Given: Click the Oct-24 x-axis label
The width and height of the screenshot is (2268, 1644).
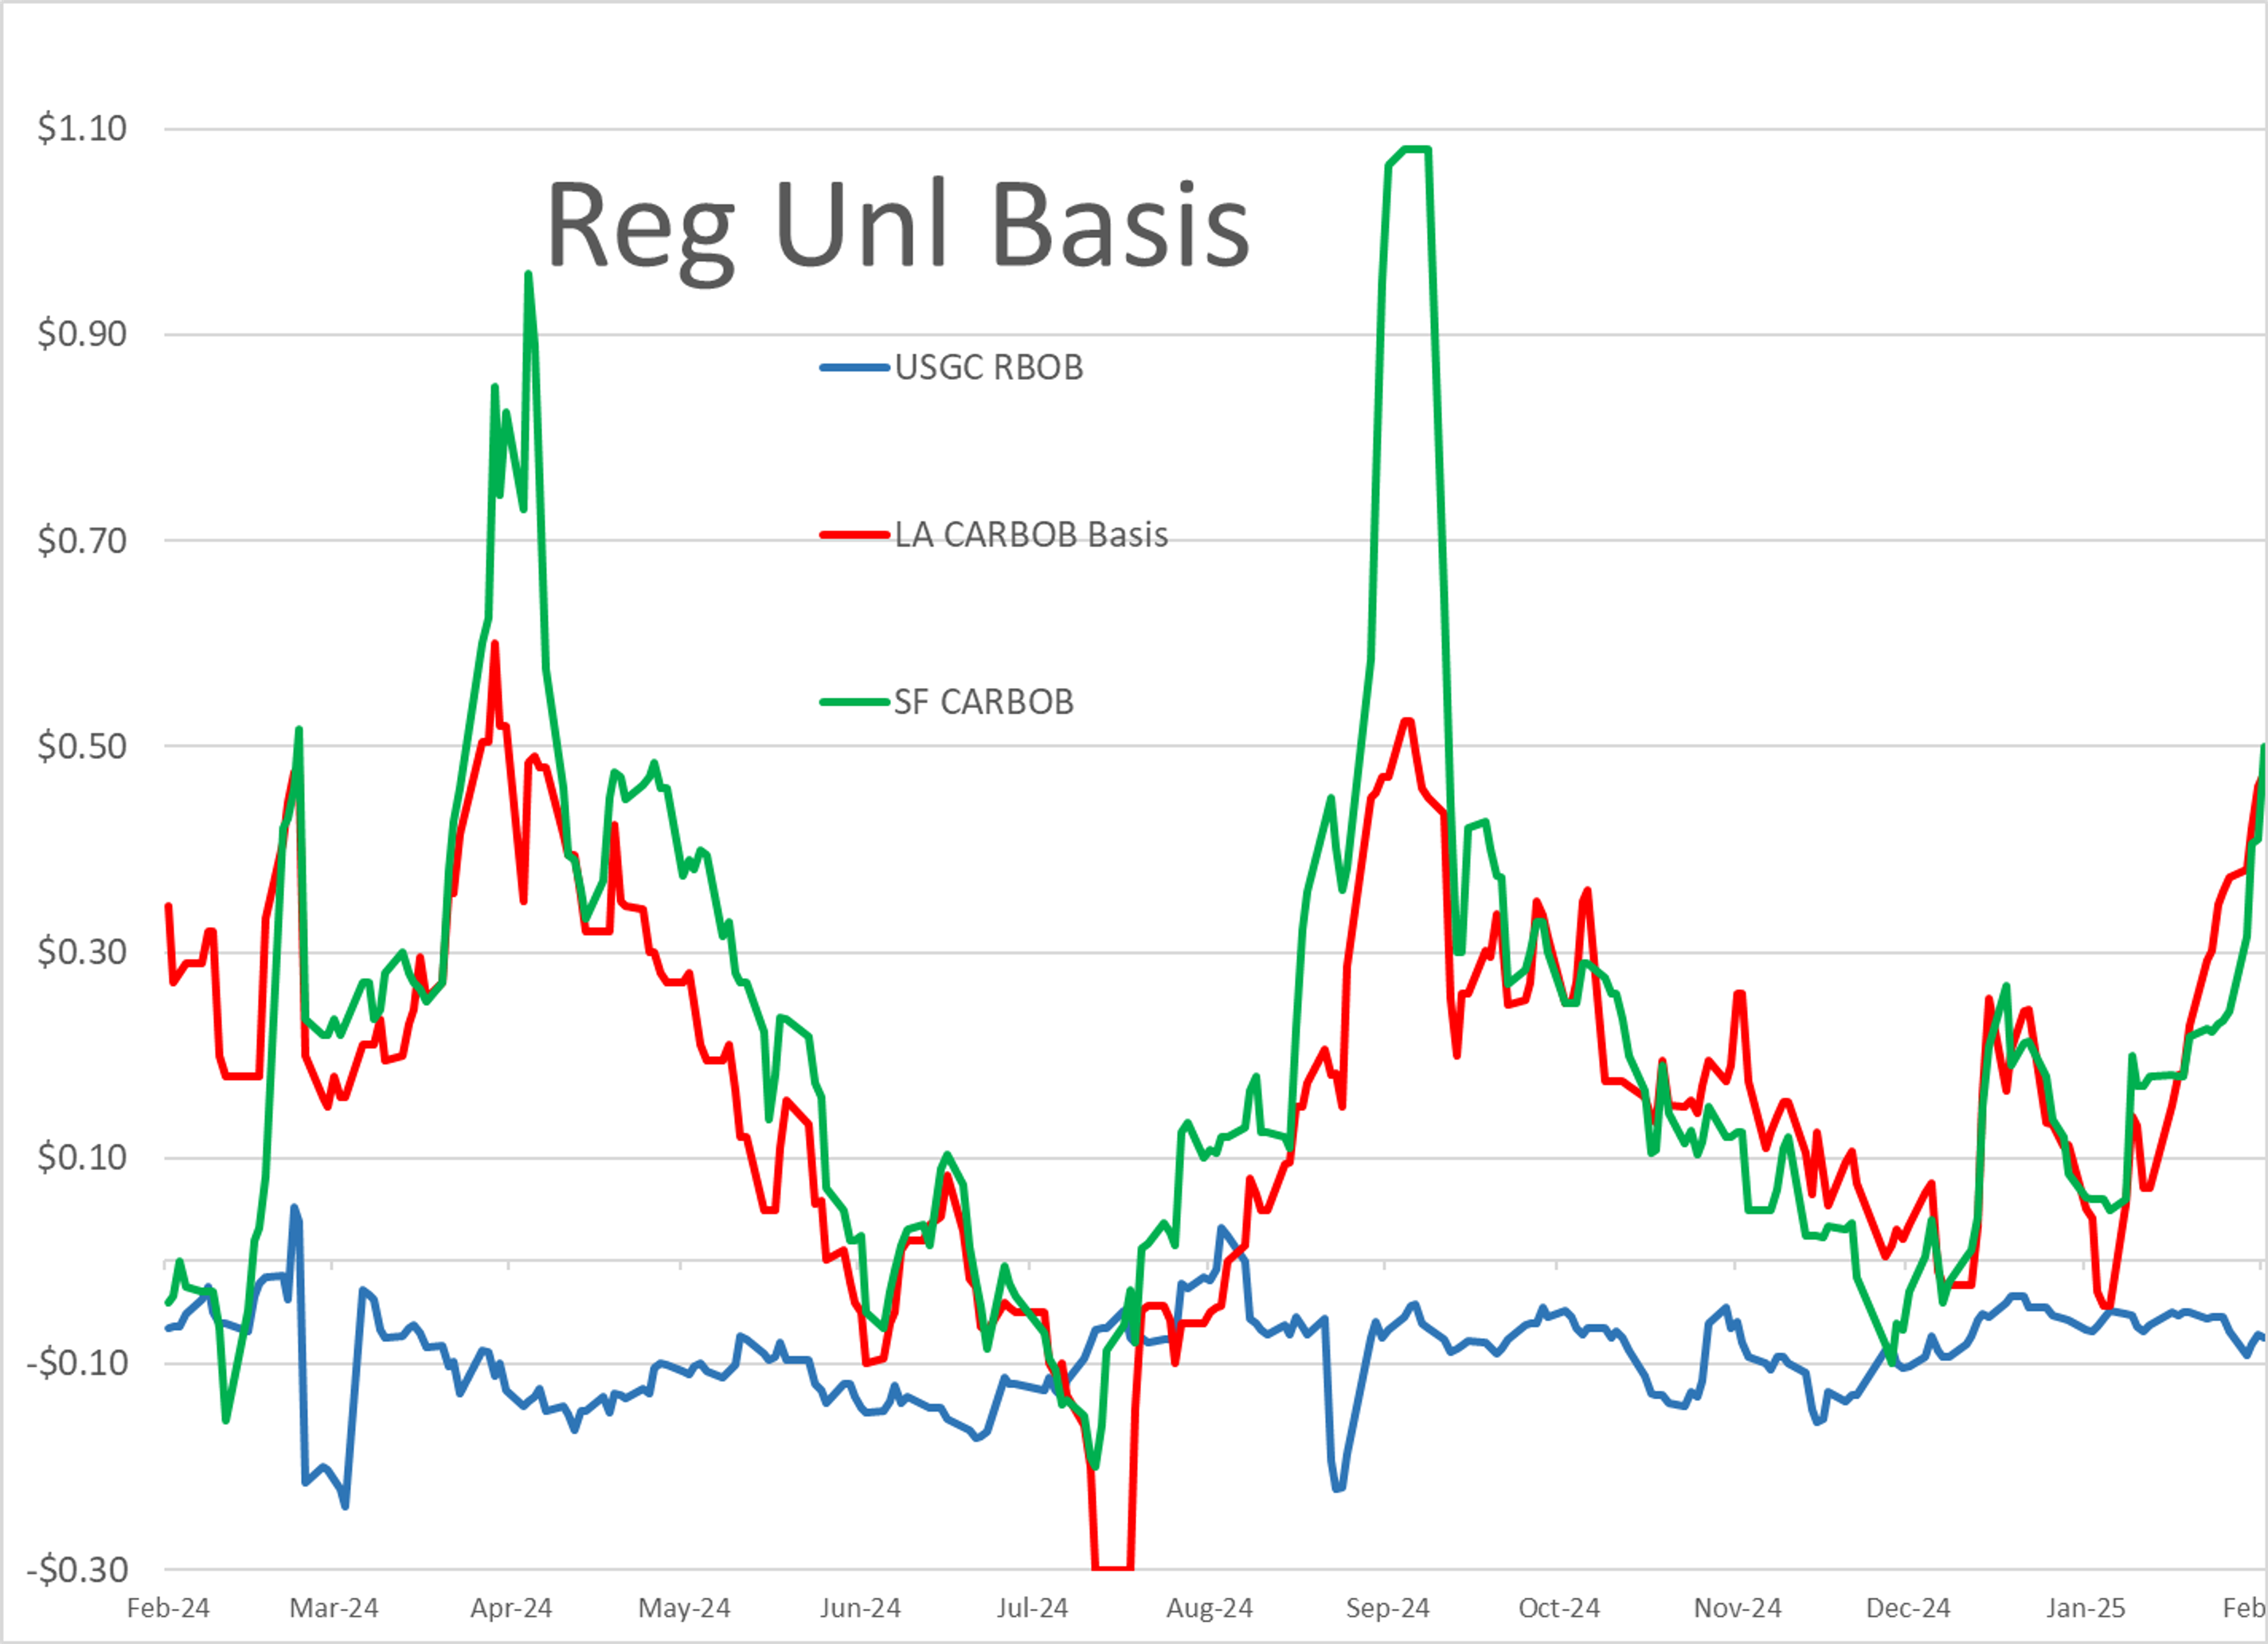Looking at the screenshot, I should (x=1559, y=1608).
